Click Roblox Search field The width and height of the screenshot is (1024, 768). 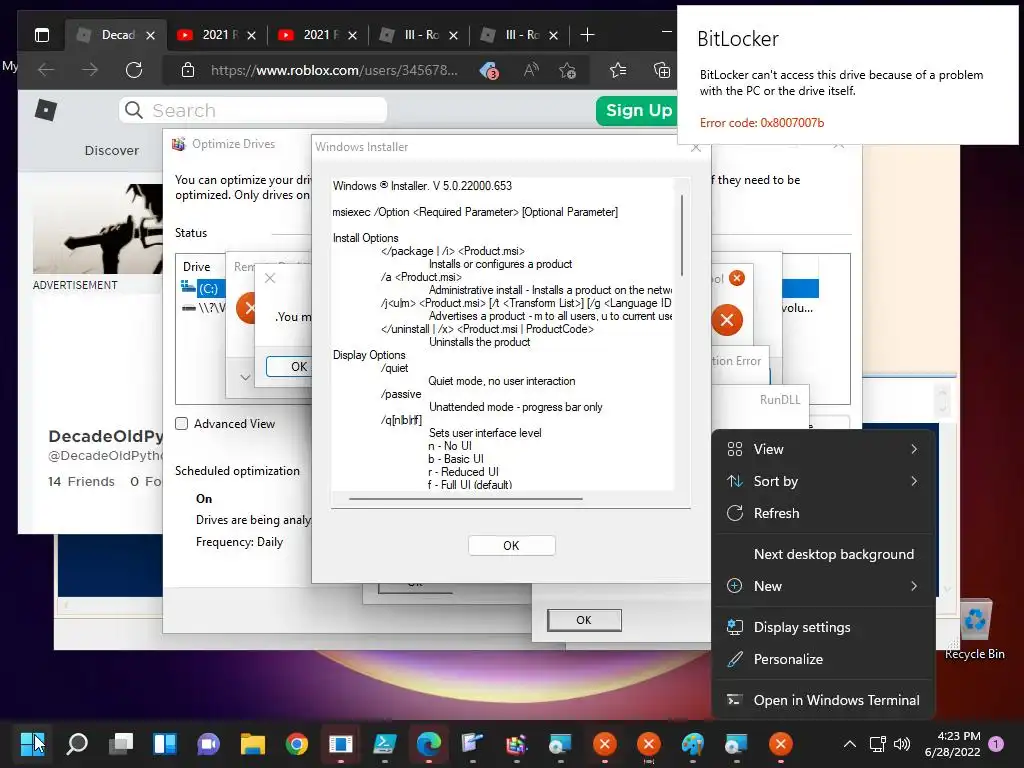tap(253, 110)
